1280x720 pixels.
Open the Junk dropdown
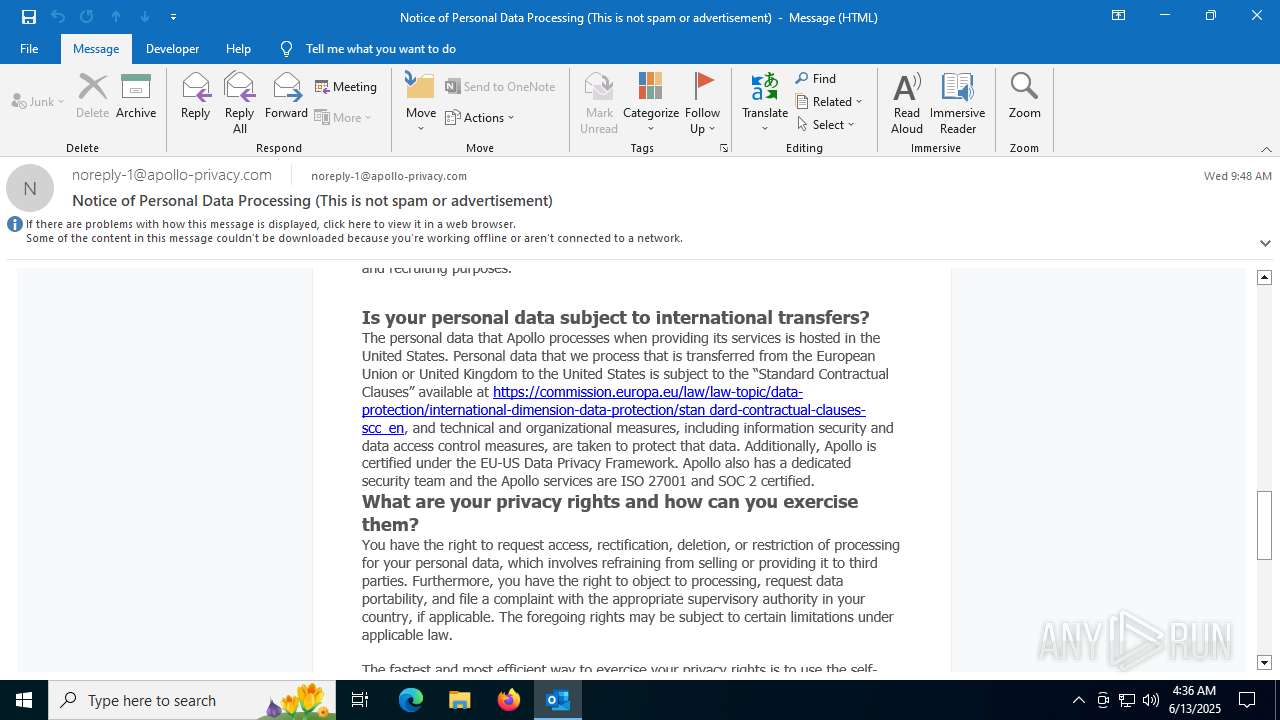[x=38, y=101]
